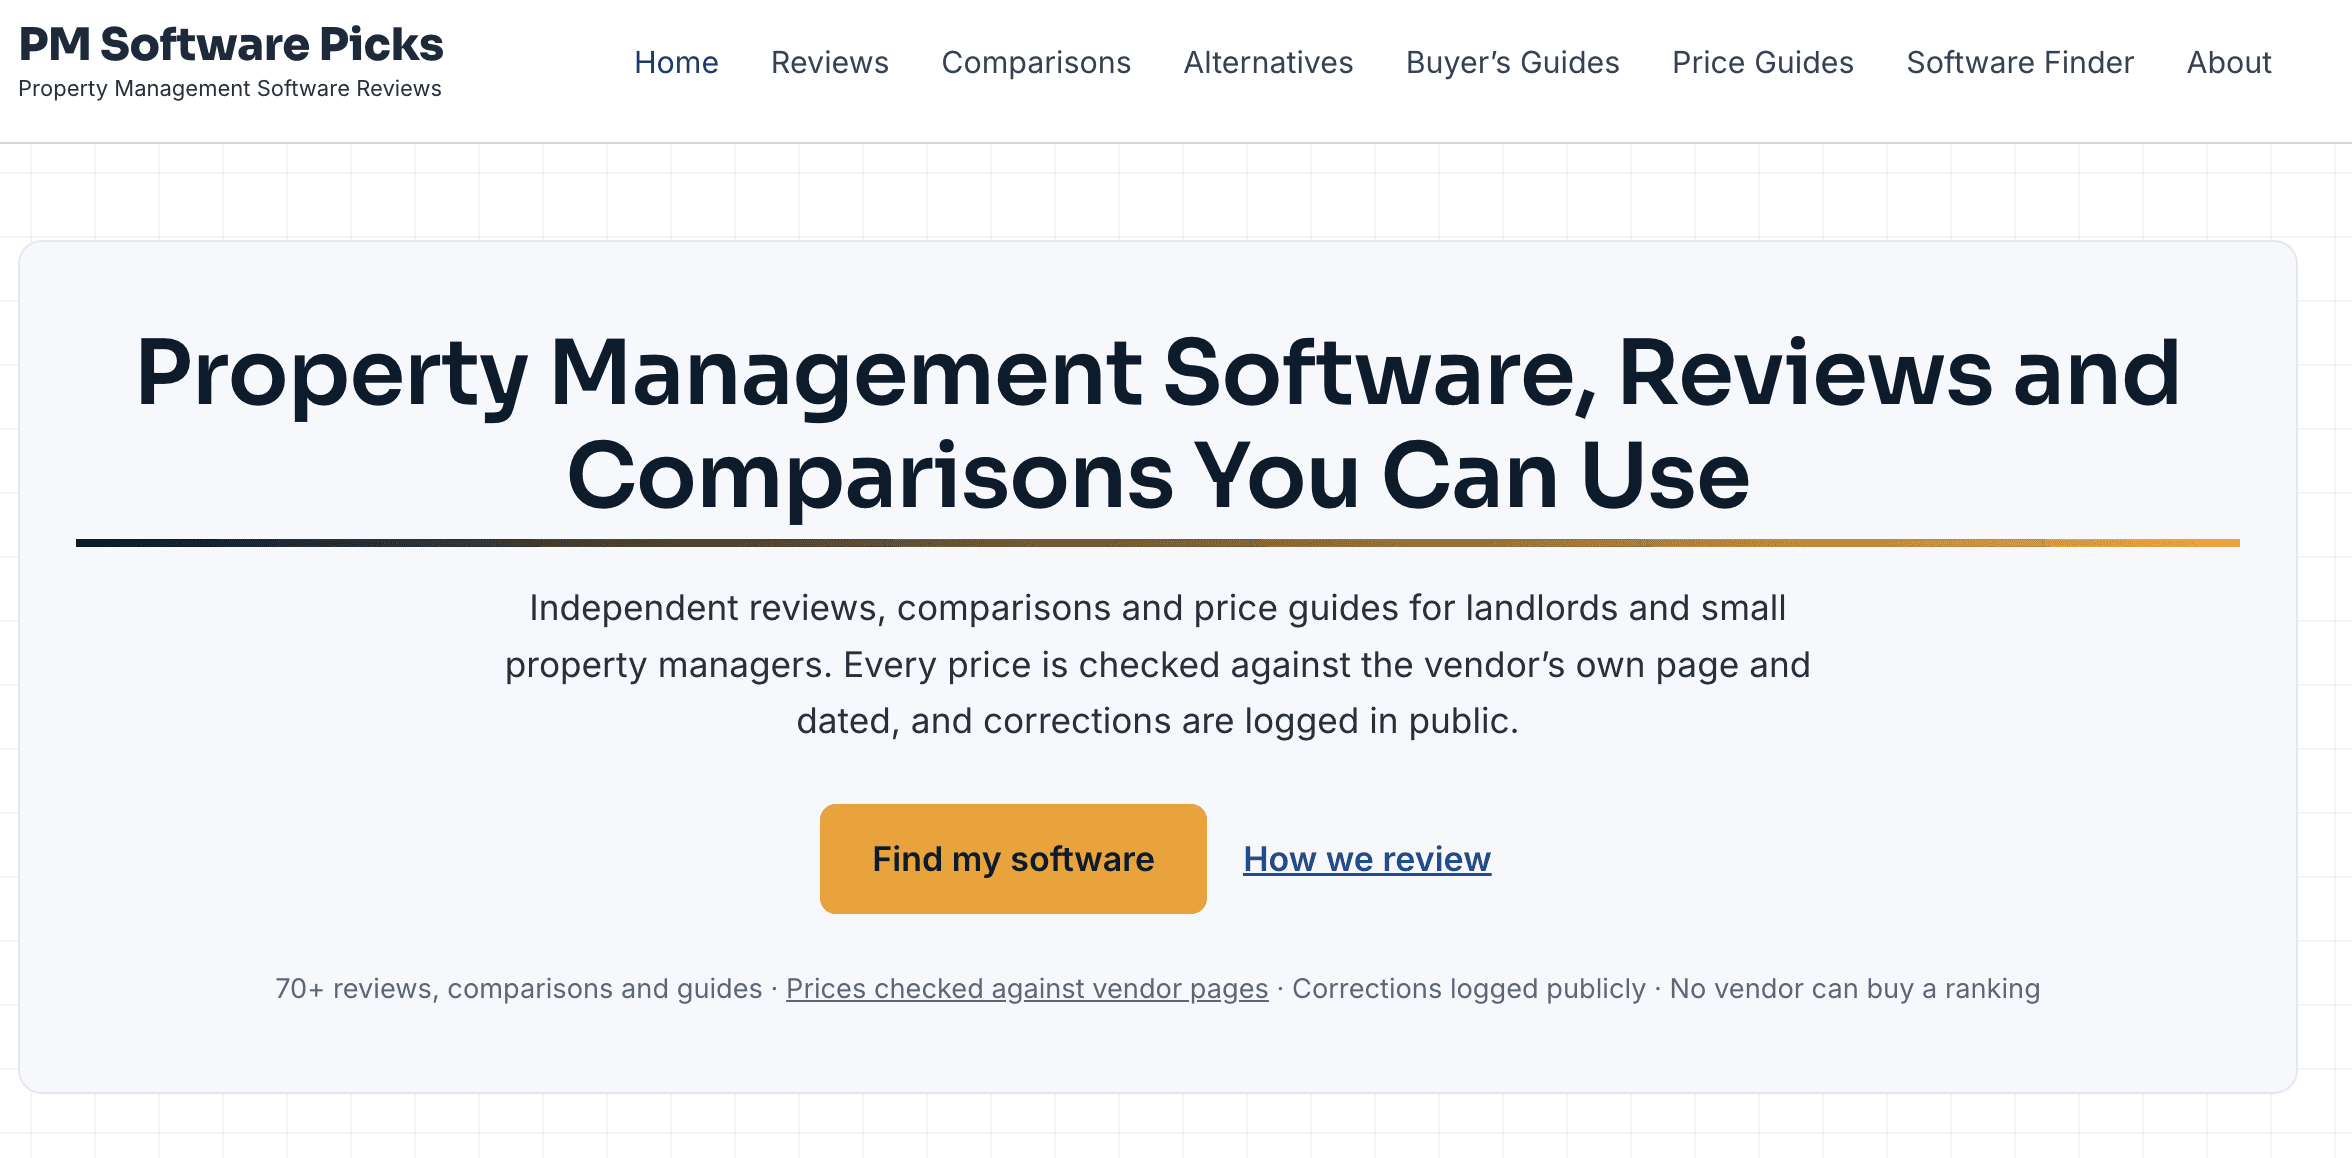Open the Reviews menu item
The image size is (2352, 1158).
829,62
